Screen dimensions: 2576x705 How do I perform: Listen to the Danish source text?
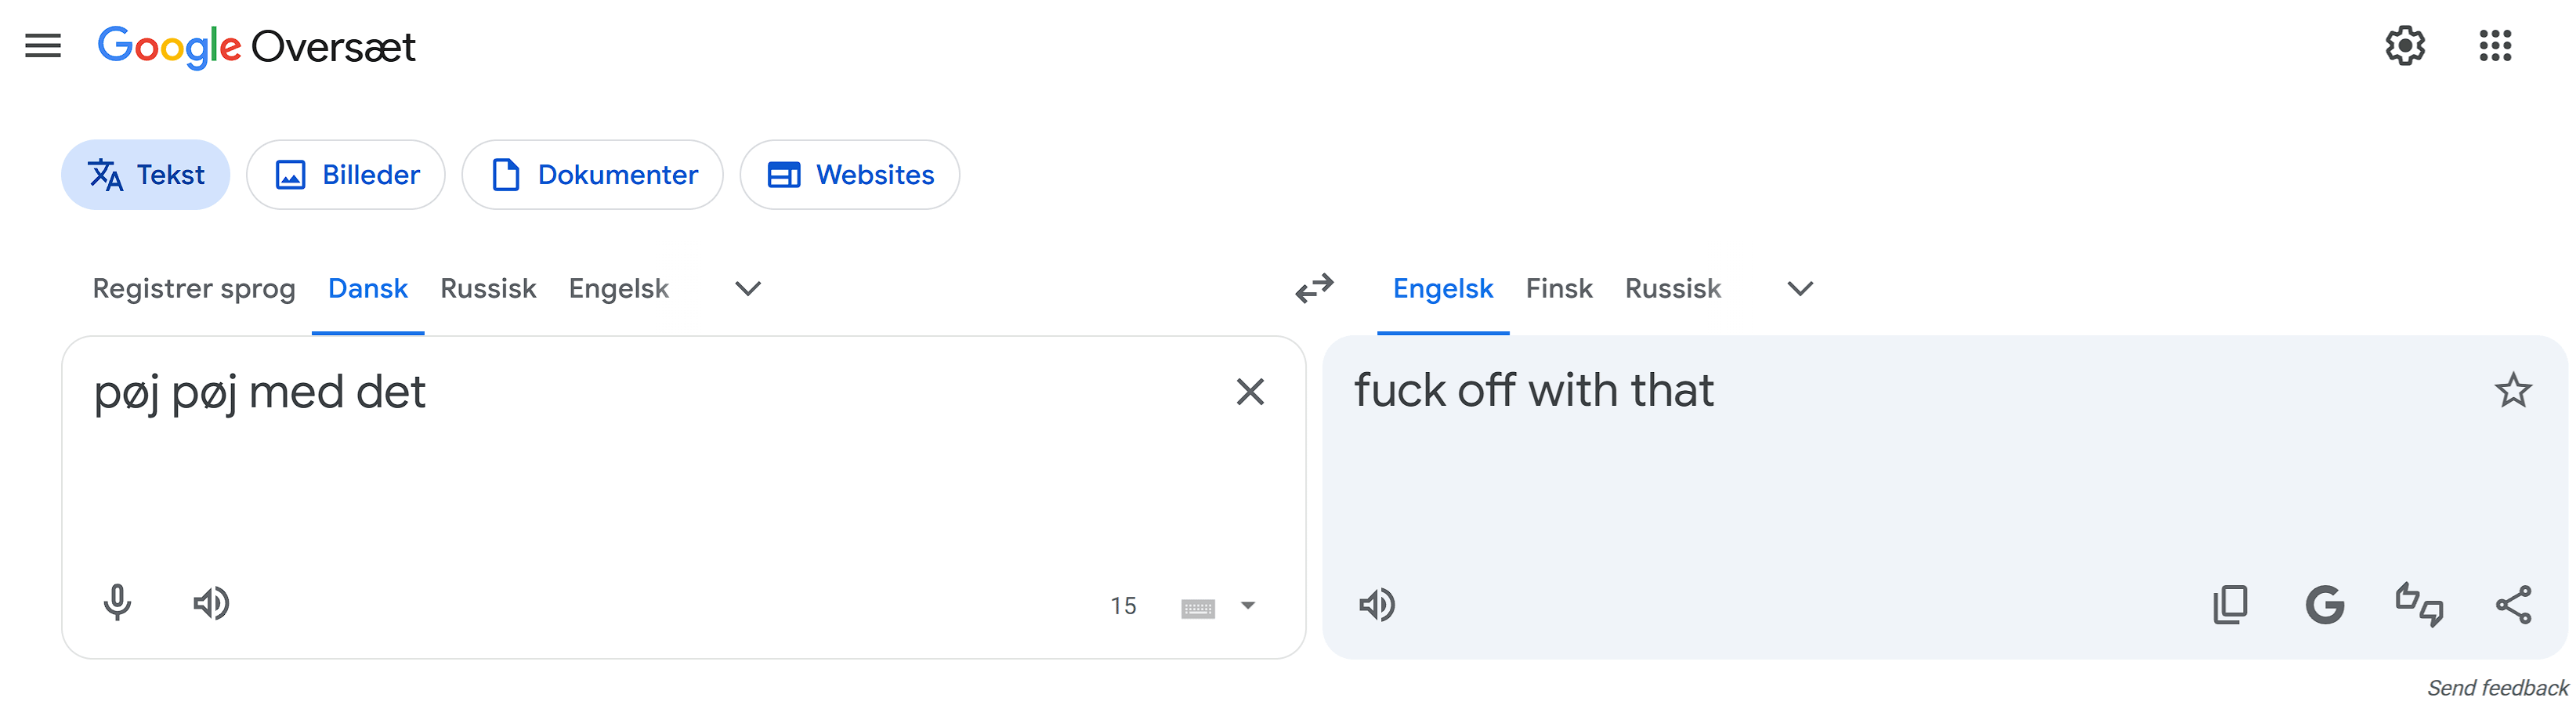[211, 603]
